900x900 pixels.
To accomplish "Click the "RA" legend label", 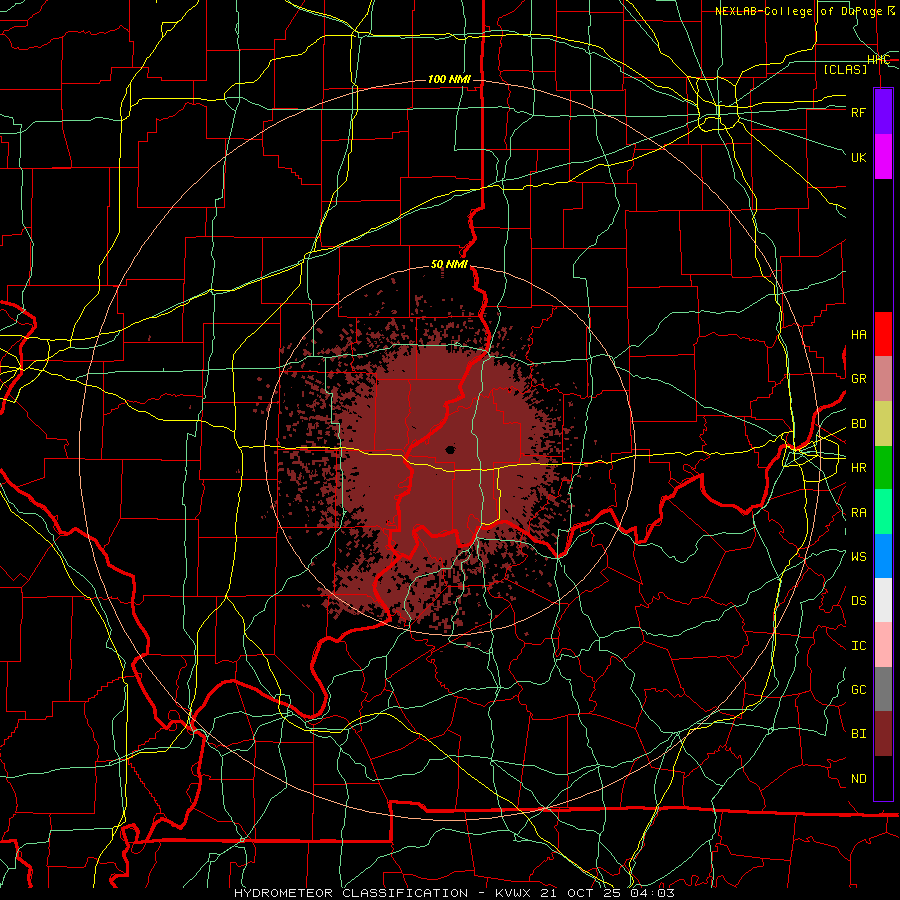I will 858,513.
